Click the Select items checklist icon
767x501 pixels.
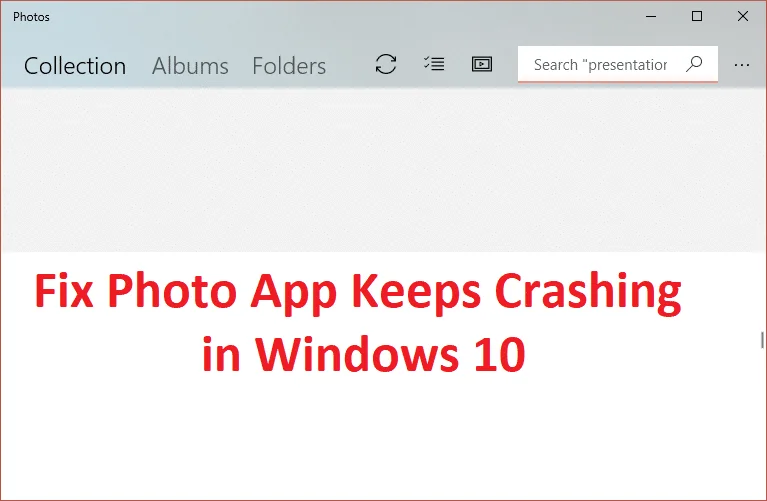click(434, 64)
